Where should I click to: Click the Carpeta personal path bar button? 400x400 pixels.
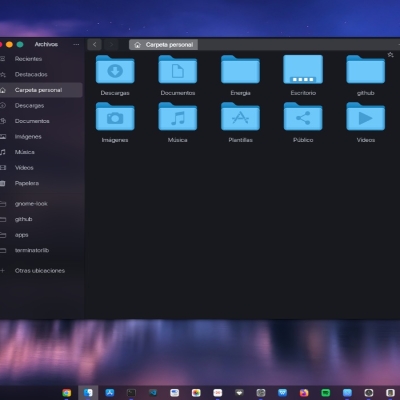pos(163,45)
